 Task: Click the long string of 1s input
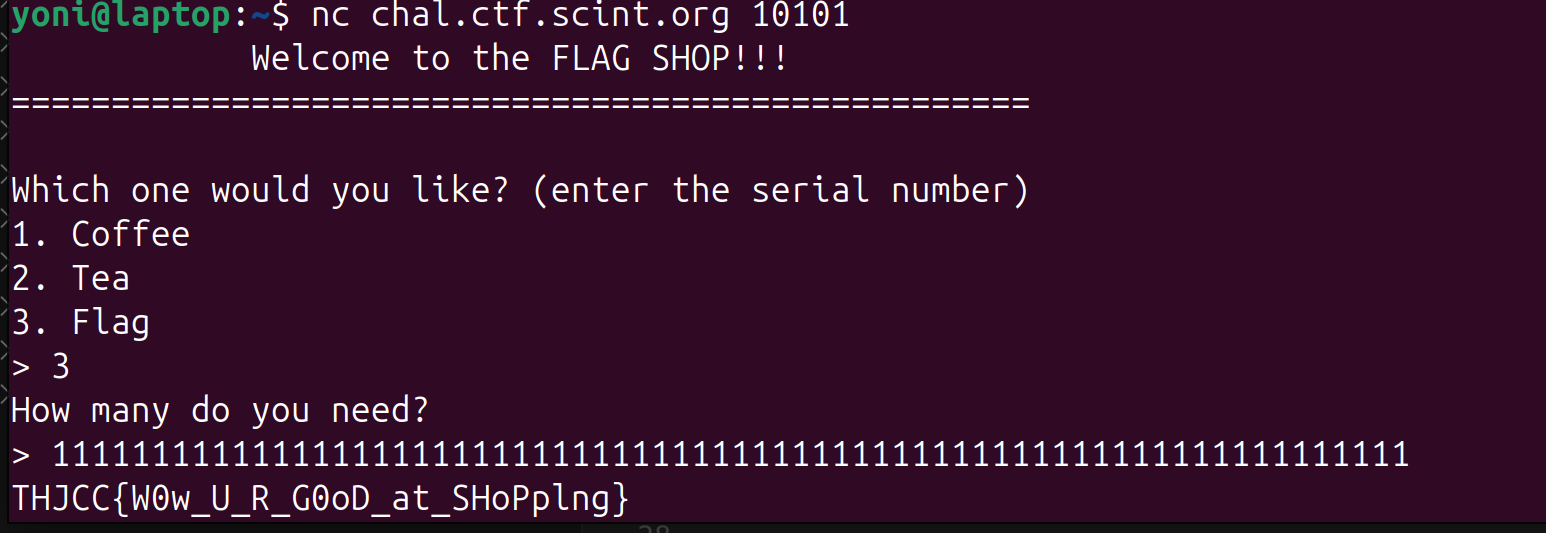(x=730, y=455)
